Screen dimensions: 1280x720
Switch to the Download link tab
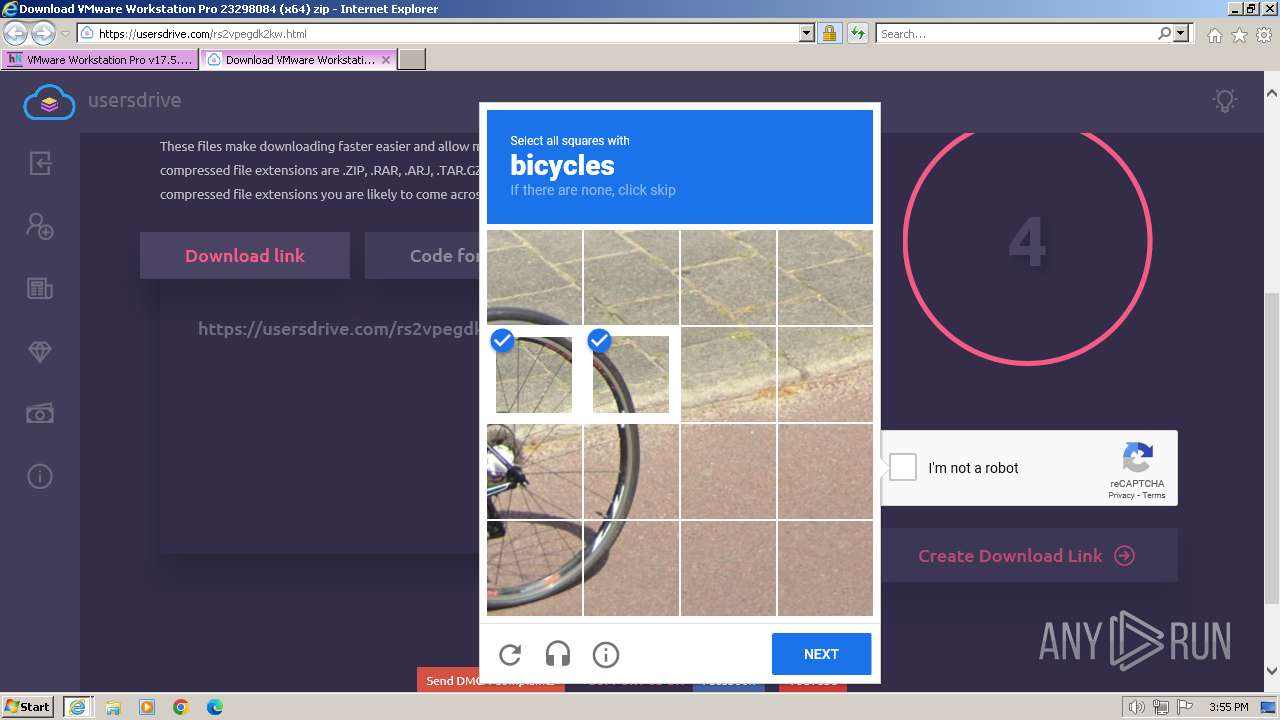click(x=245, y=256)
